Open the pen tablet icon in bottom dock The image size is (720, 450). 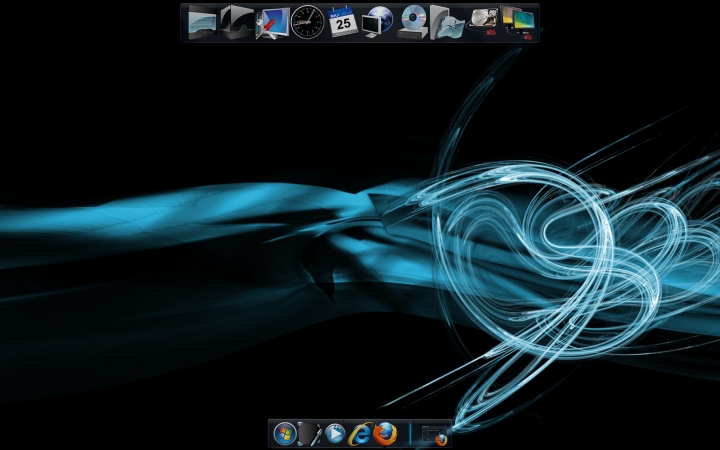[310, 434]
